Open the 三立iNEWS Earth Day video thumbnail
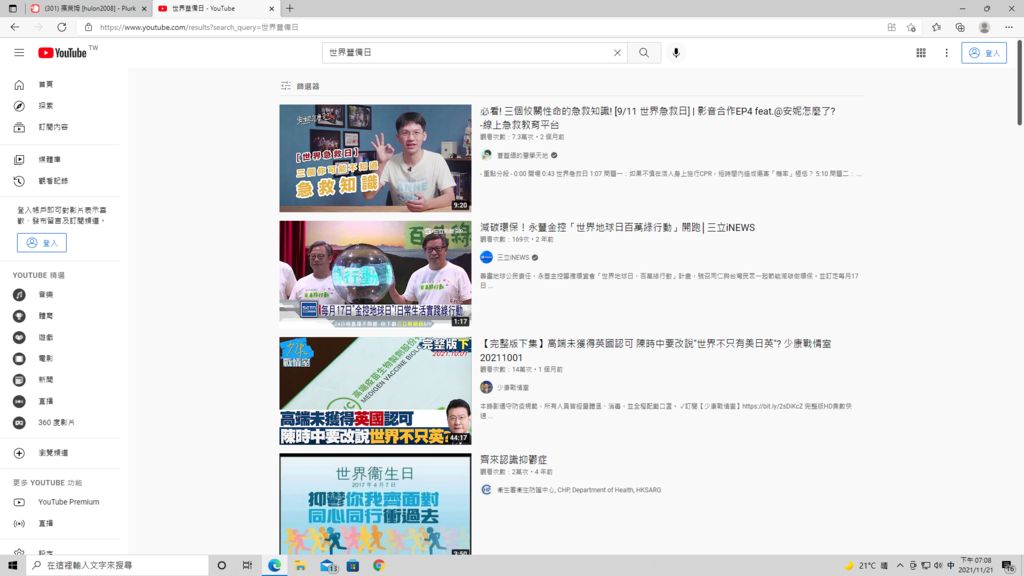Screen dimensions: 1024x576 click(375, 274)
